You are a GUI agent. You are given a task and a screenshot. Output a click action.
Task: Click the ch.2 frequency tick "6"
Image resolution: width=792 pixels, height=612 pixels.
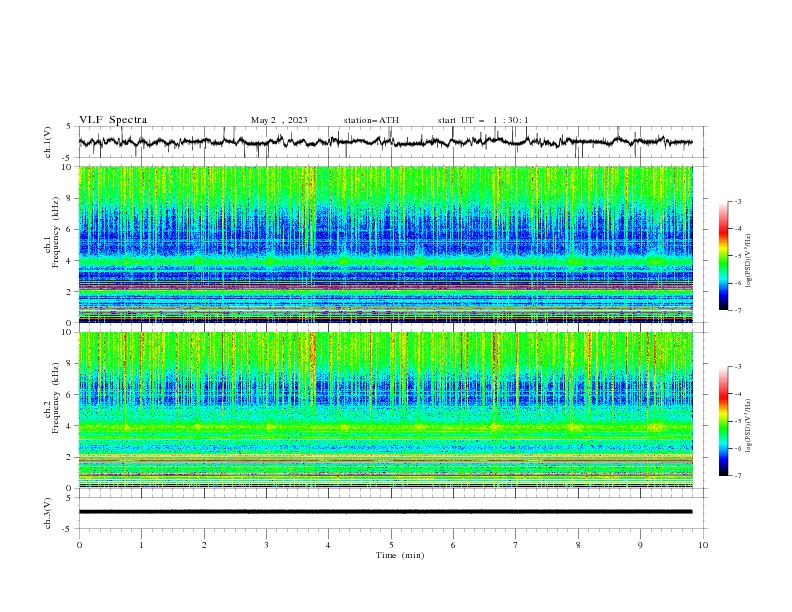(70, 395)
